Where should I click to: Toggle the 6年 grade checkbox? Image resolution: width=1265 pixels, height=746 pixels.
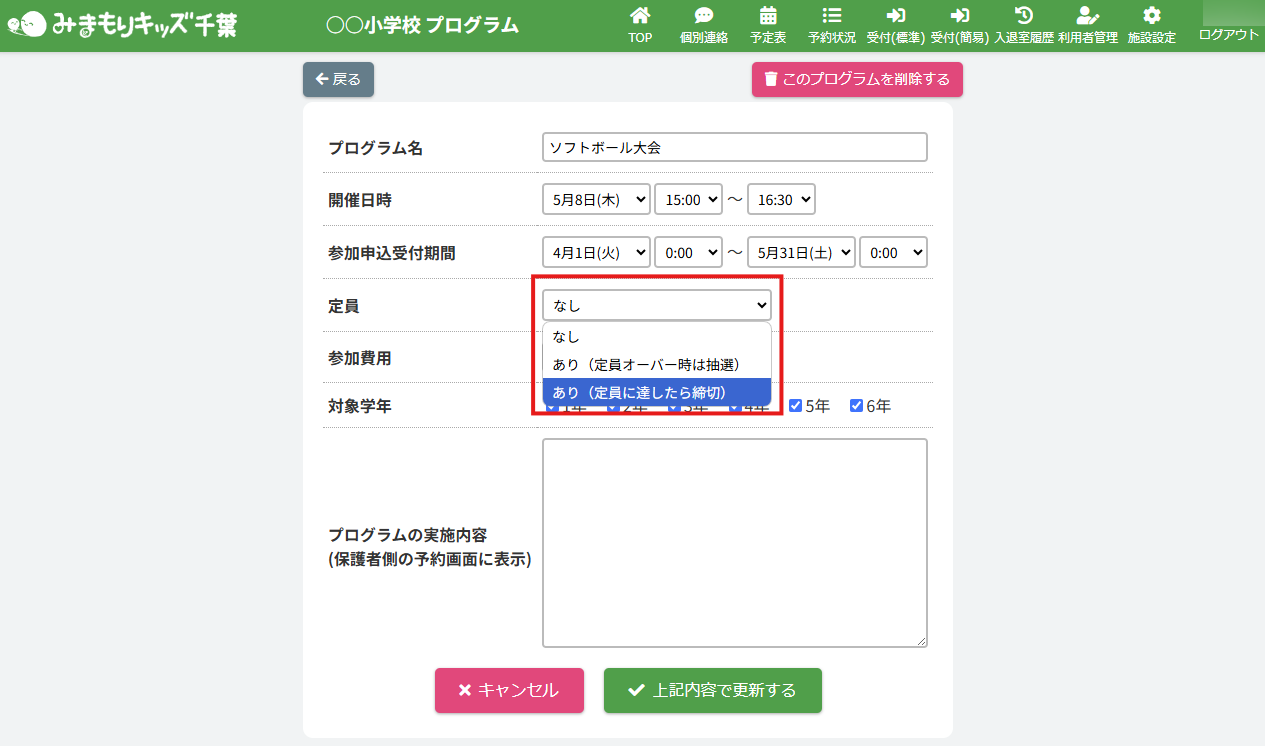857,406
